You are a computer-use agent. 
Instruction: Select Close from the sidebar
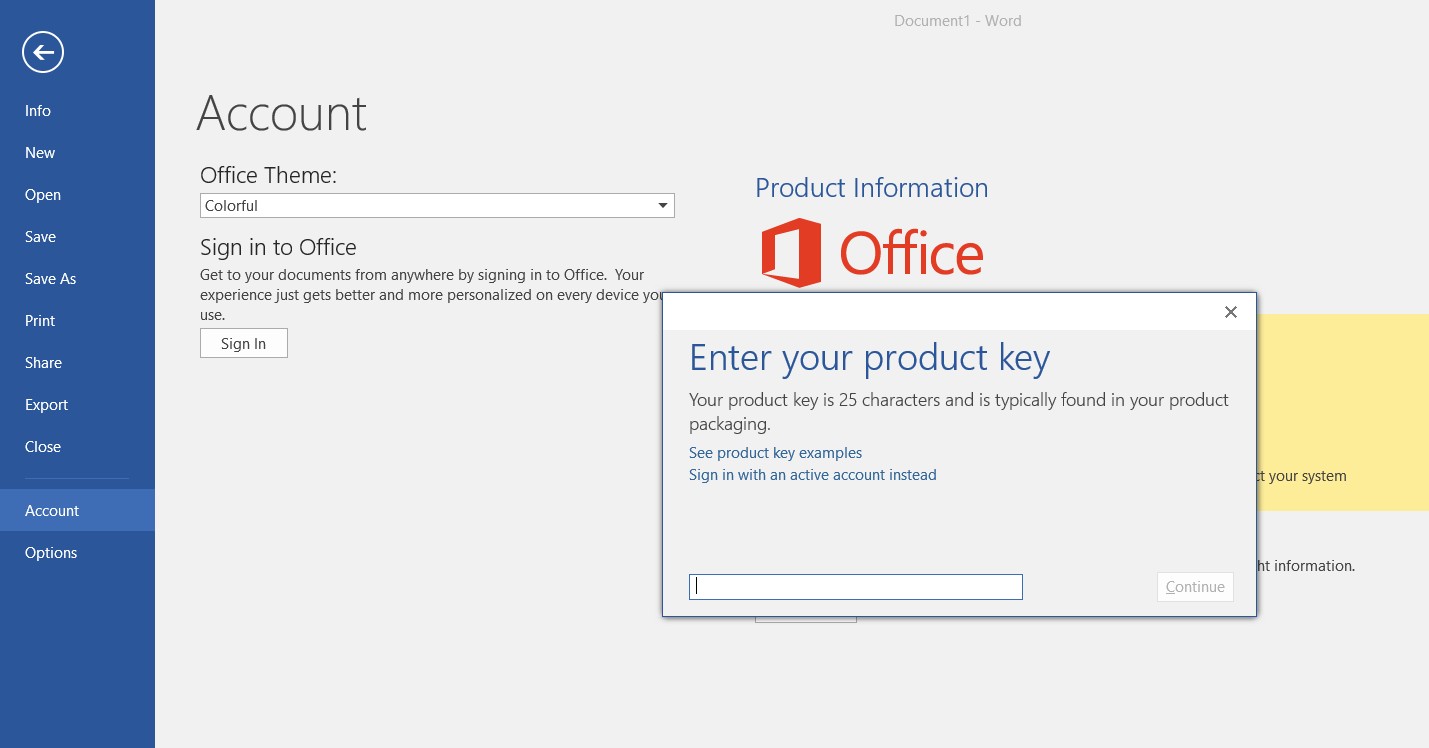coord(42,446)
